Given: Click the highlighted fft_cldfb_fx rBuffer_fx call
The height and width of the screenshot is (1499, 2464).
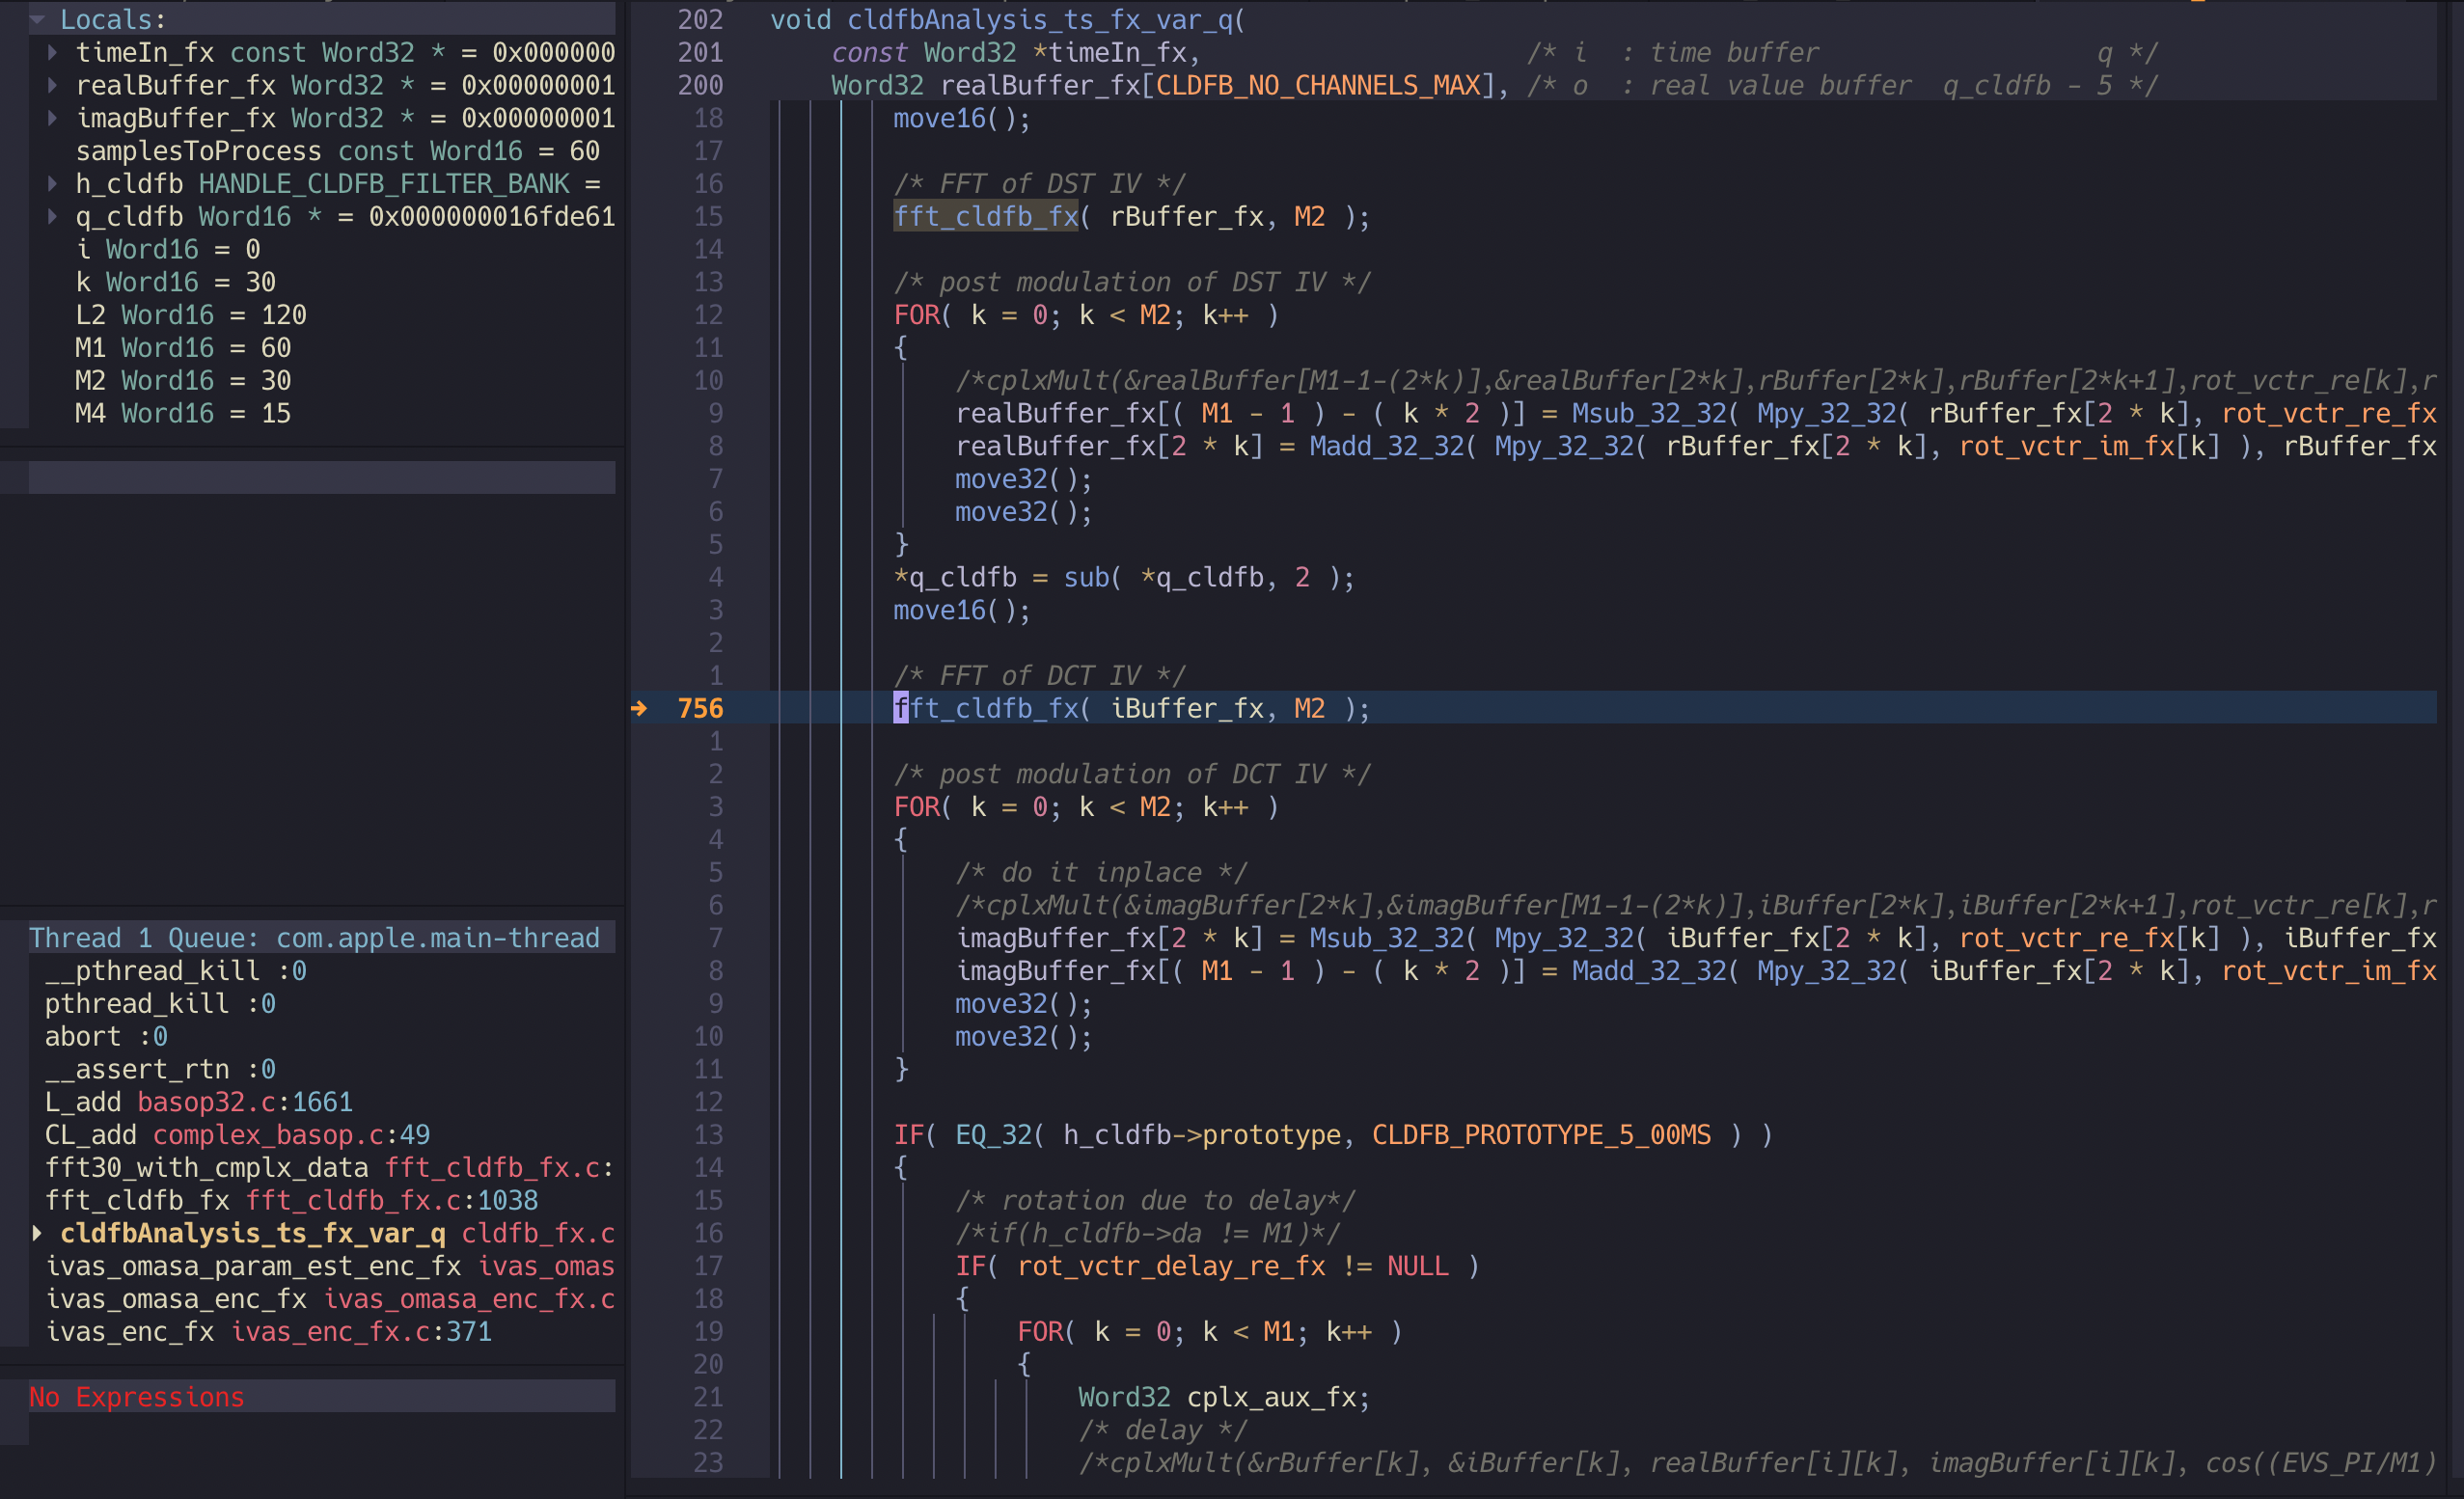Looking at the screenshot, I should coord(985,217).
